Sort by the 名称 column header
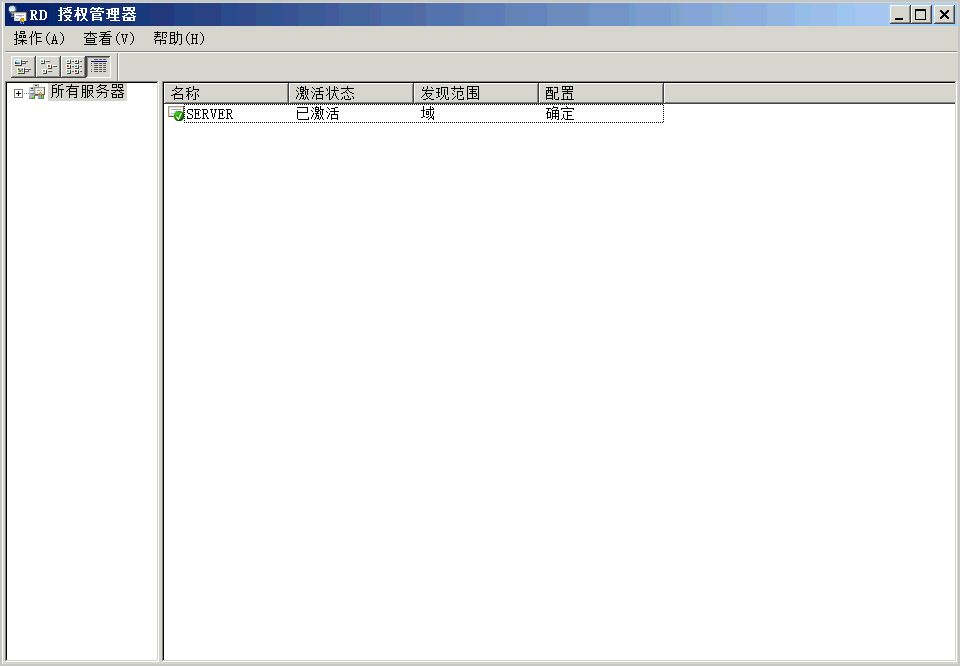 tap(226, 93)
